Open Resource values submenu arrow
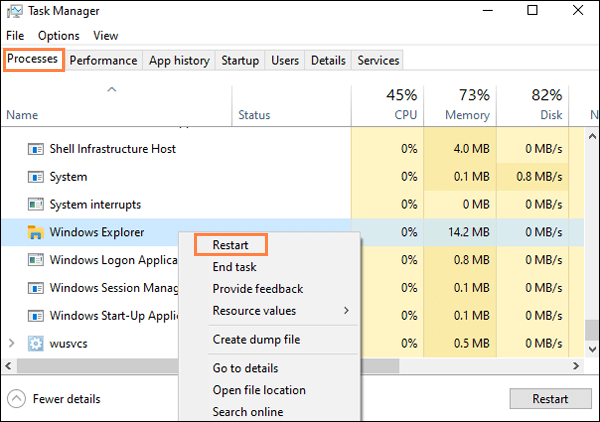 pyautogui.click(x=346, y=311)
